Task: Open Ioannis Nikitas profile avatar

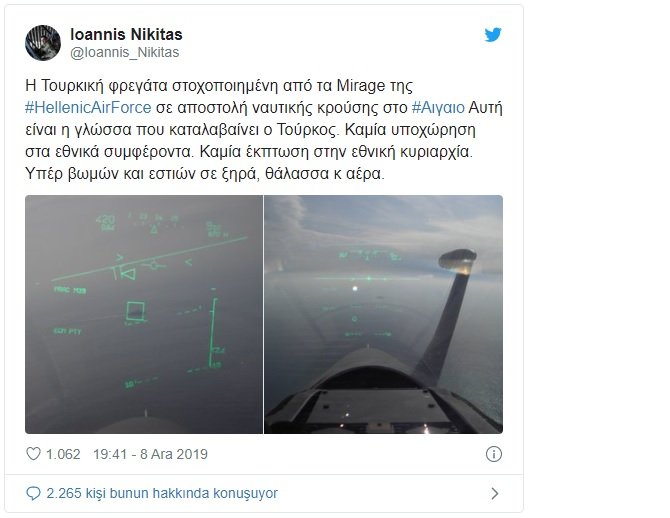Action: coord(43,43)
